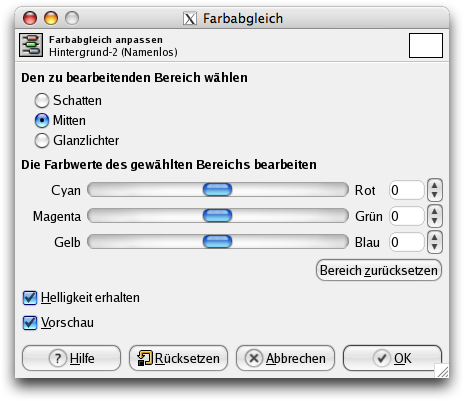Toggle the Vorschau checkbox
The width and height of the screenshot is (464, 401).
point(30,323)
